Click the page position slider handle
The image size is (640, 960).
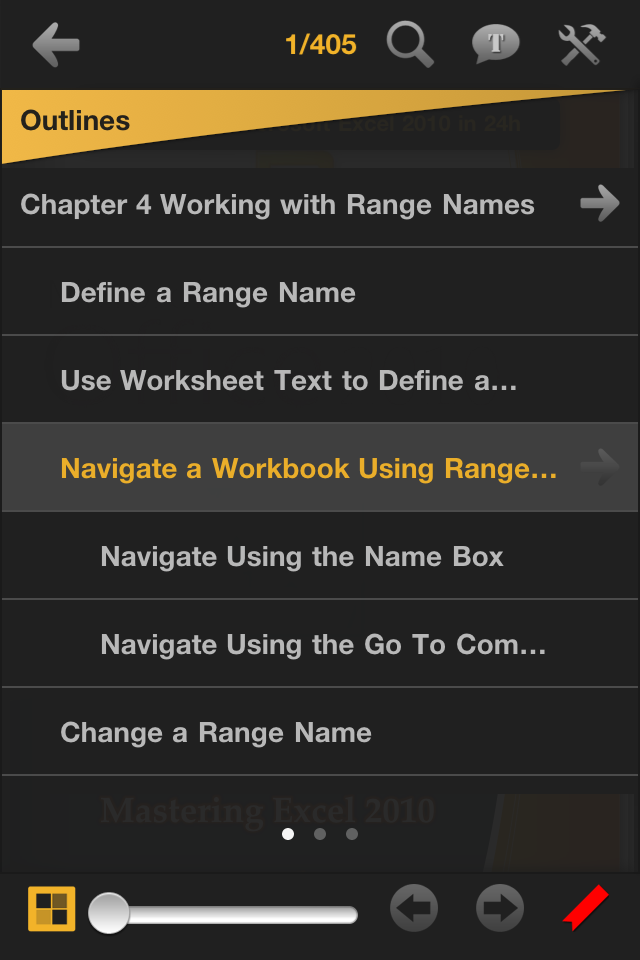coord(109,913)
